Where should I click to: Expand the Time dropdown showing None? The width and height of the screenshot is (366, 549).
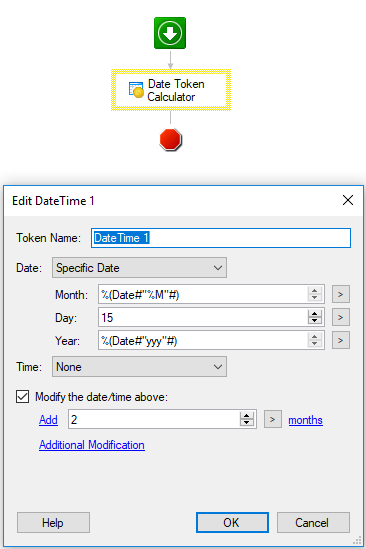(139, 367)
